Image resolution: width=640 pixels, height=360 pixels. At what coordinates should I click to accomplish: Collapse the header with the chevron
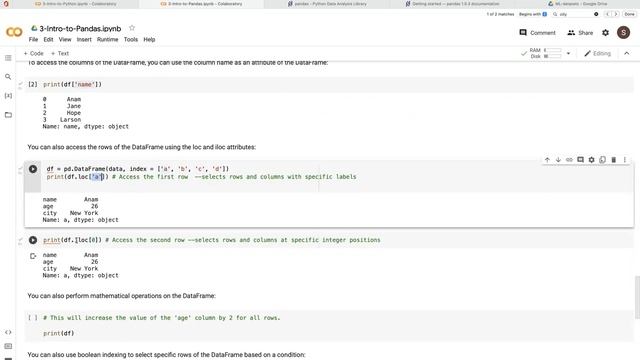point(627,53)
